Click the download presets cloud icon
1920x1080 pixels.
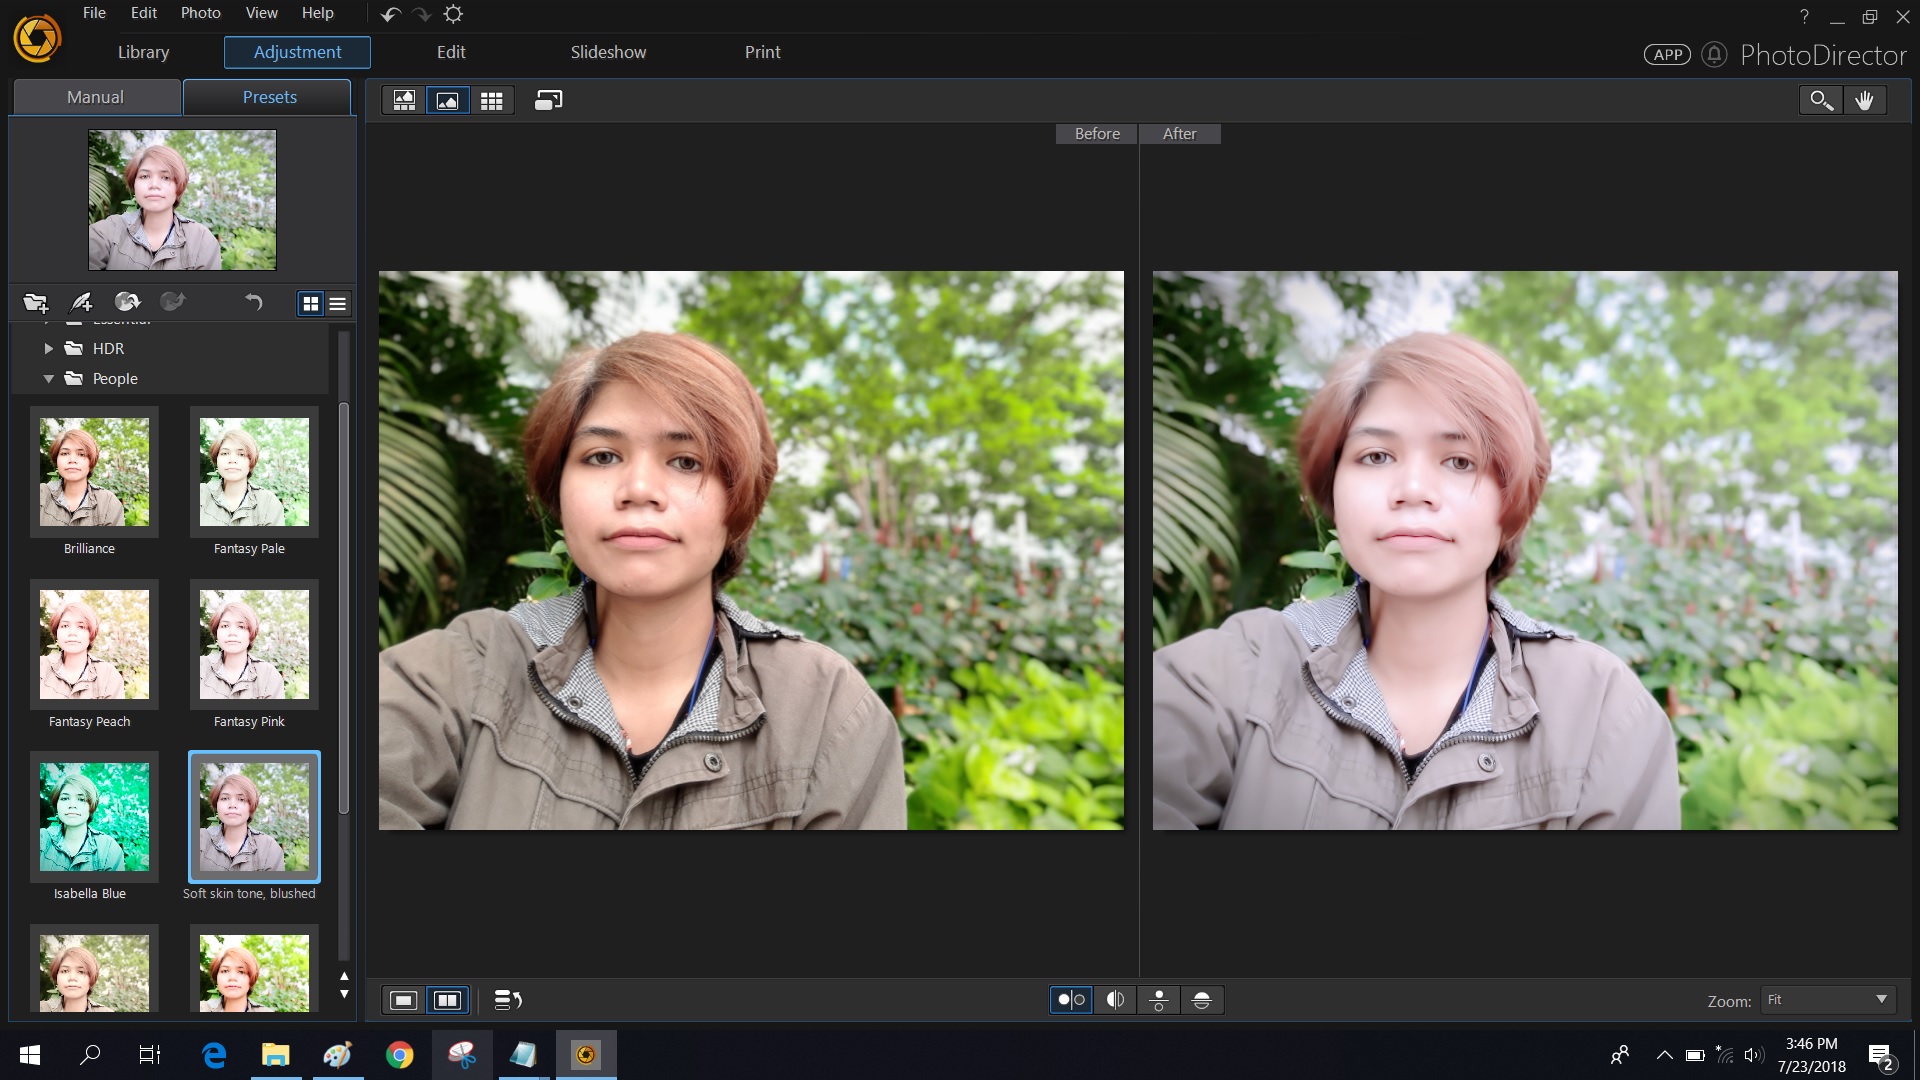(x=127, y=302)
